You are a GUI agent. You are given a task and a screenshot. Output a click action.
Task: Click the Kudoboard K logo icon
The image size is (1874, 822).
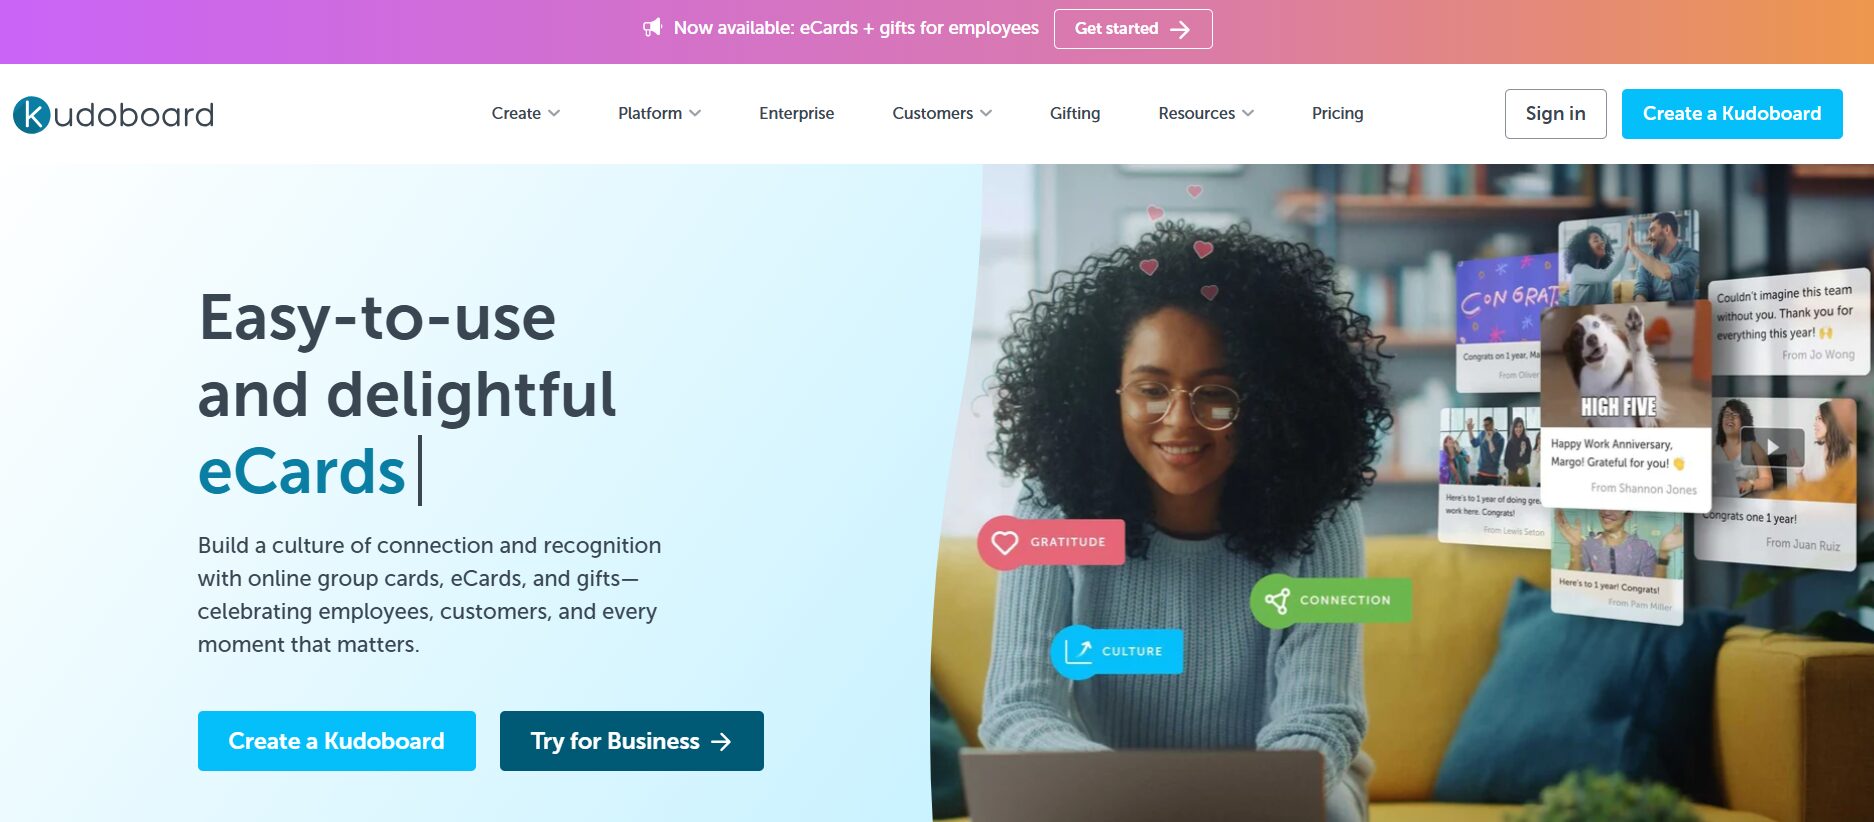(31, 115)
